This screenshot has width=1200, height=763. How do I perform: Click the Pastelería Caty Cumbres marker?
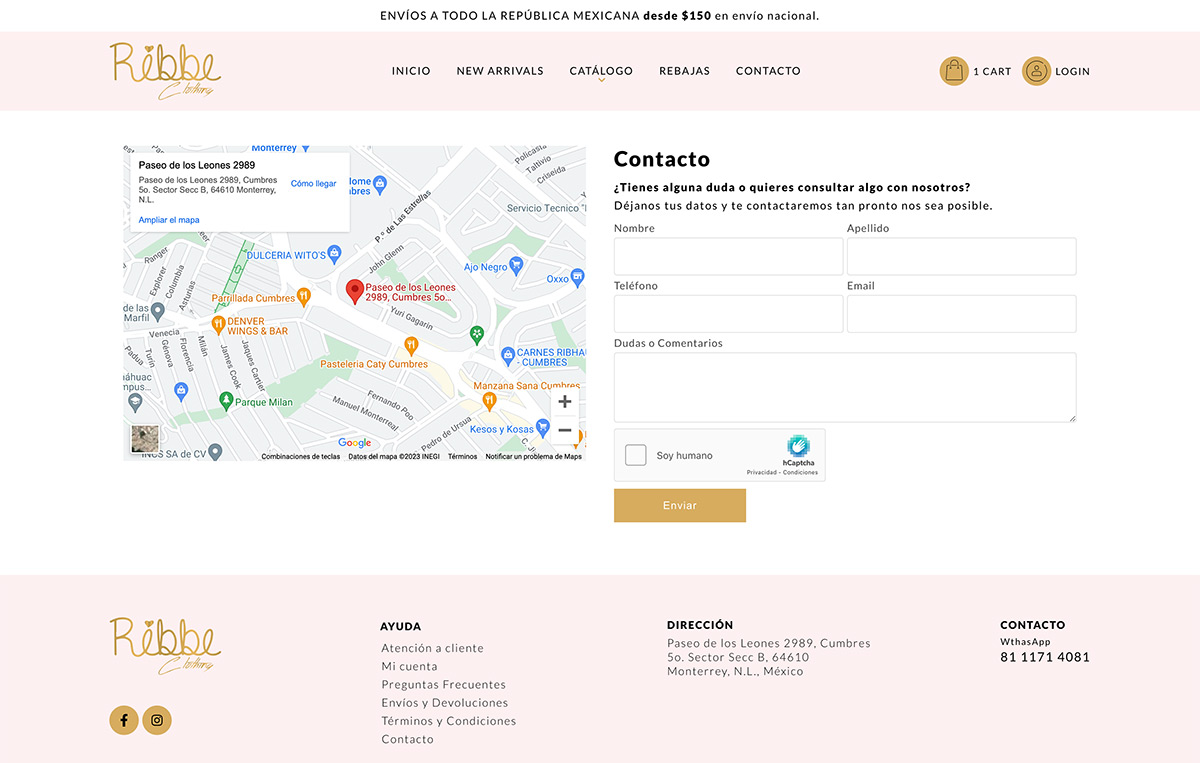[410, 346]
